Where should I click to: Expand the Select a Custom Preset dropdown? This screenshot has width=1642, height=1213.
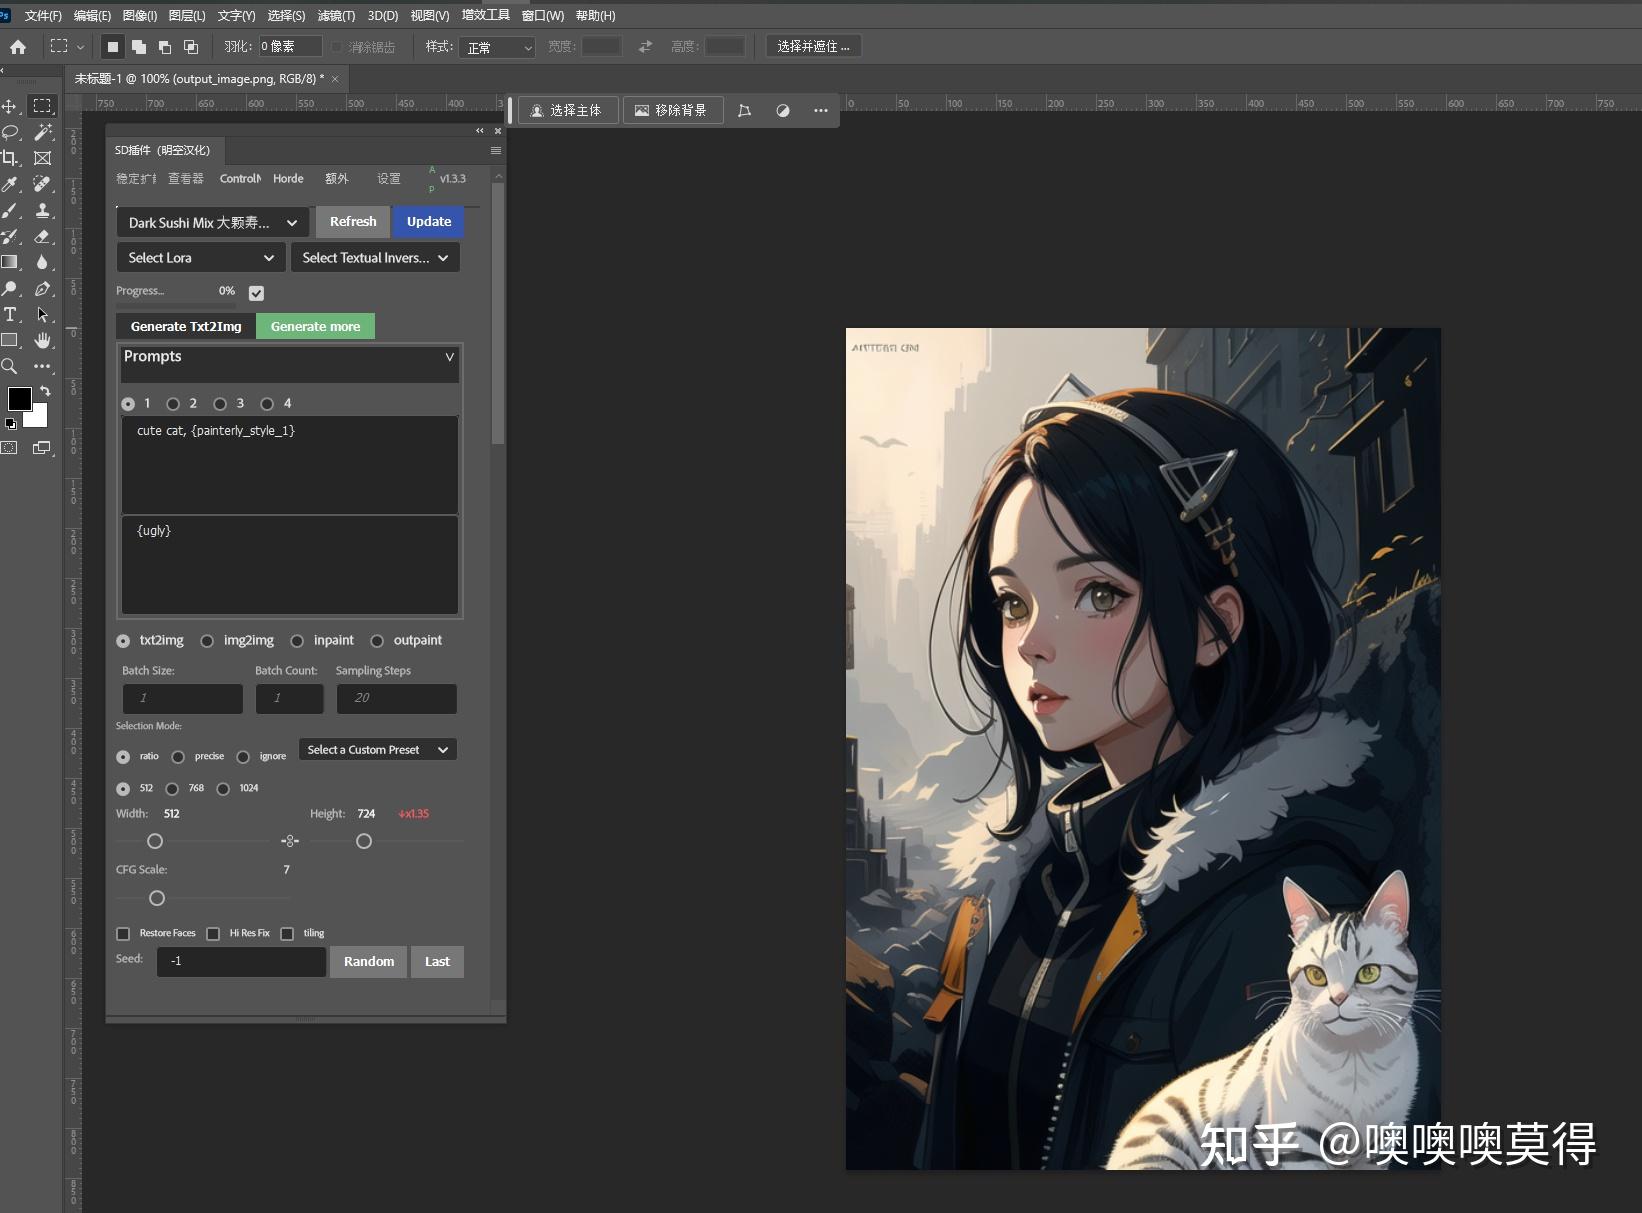point(377,749)
